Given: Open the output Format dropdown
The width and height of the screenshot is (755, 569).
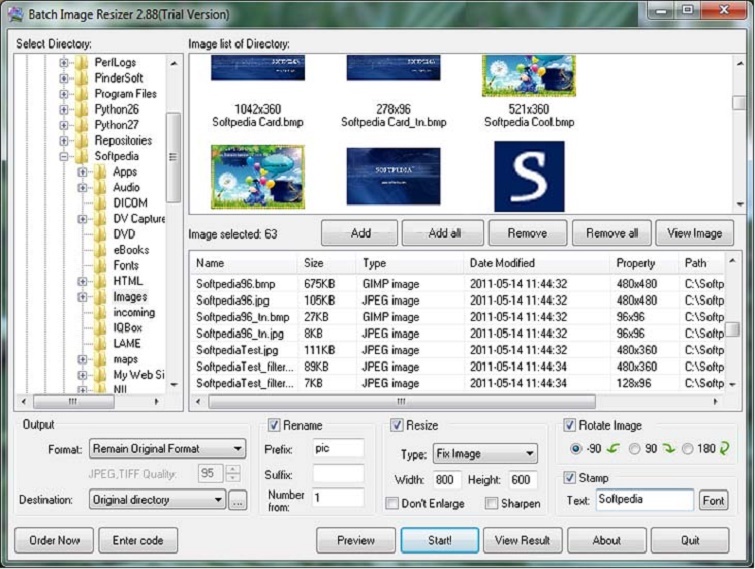Looking at the screenshot, I should (167, 450).
